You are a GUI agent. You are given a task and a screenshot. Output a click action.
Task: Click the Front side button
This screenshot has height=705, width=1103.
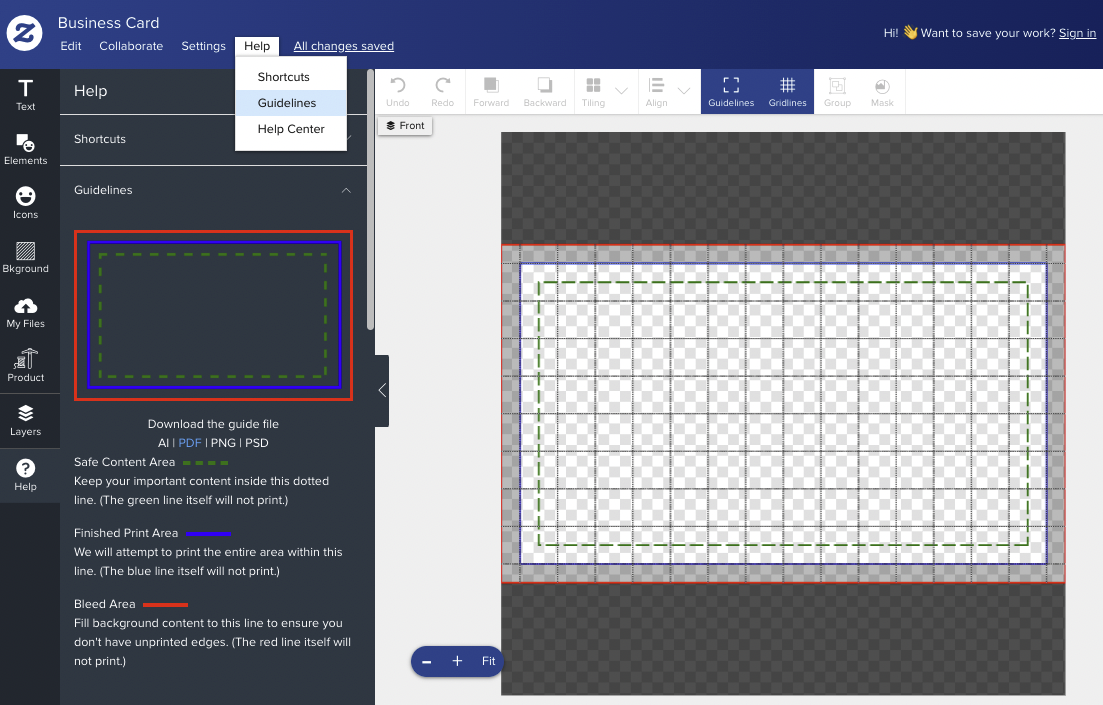click(405, 126)
